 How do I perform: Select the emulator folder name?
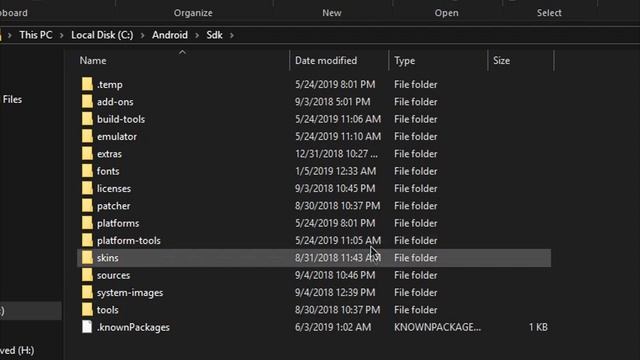[117, 137]
